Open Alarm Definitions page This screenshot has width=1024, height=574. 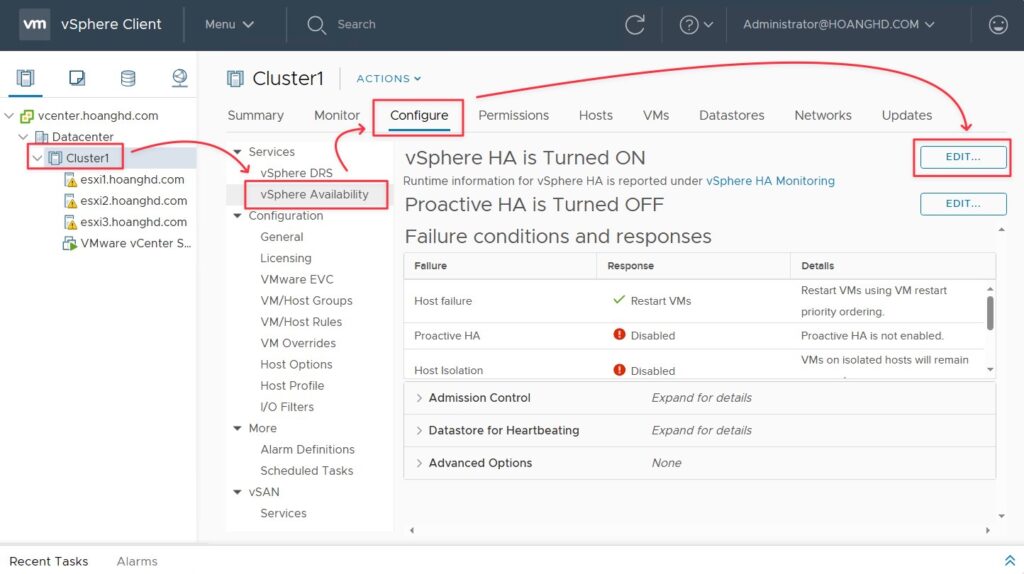point(308,450)
